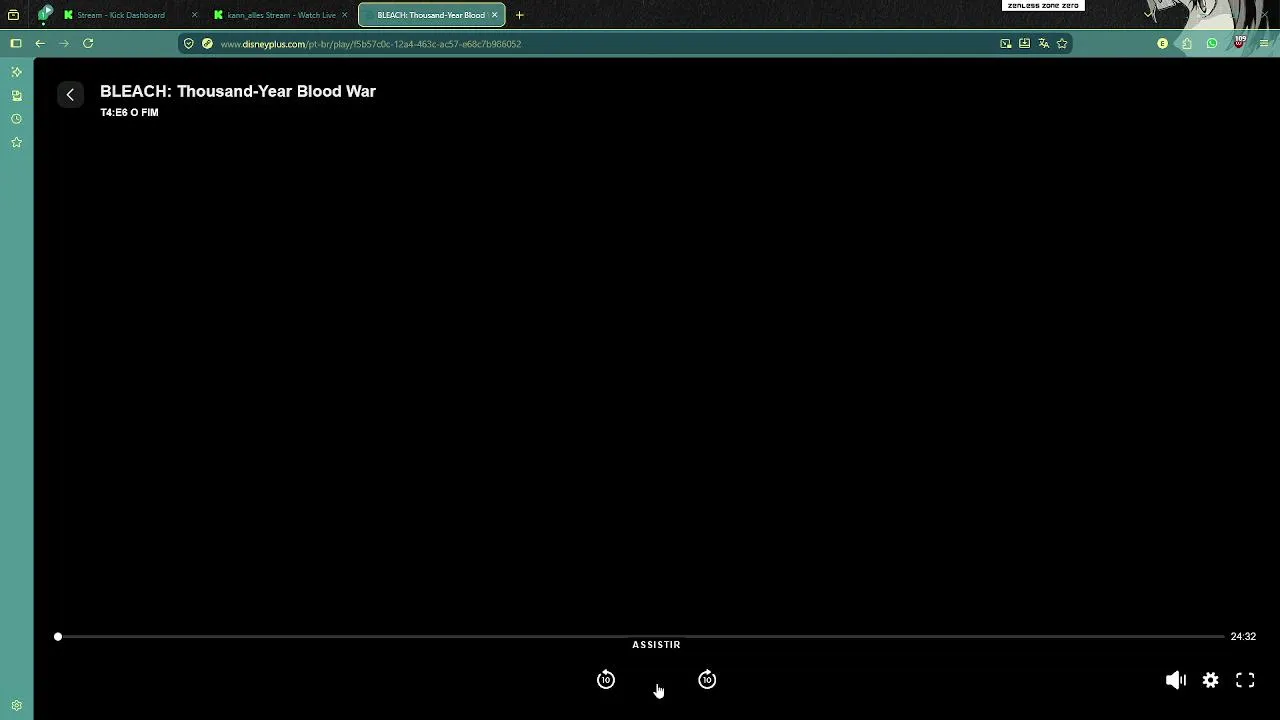Image resolution: width=1280 pixels, height=720 pixels.
Task: Click the BLEACH: Thousand-Year Blood War title
Action: pos(238,91)
